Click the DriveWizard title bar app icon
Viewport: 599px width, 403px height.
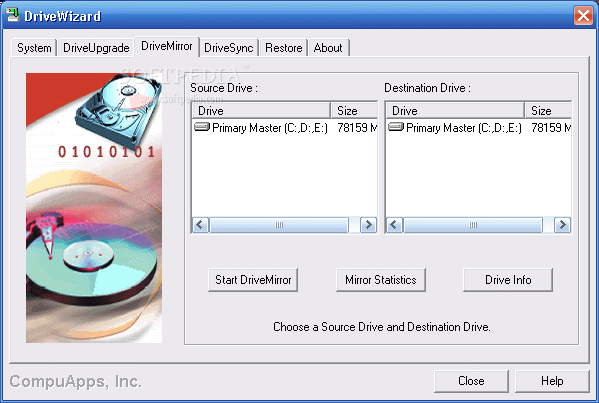pyautogui.click(x=13, y=15)
